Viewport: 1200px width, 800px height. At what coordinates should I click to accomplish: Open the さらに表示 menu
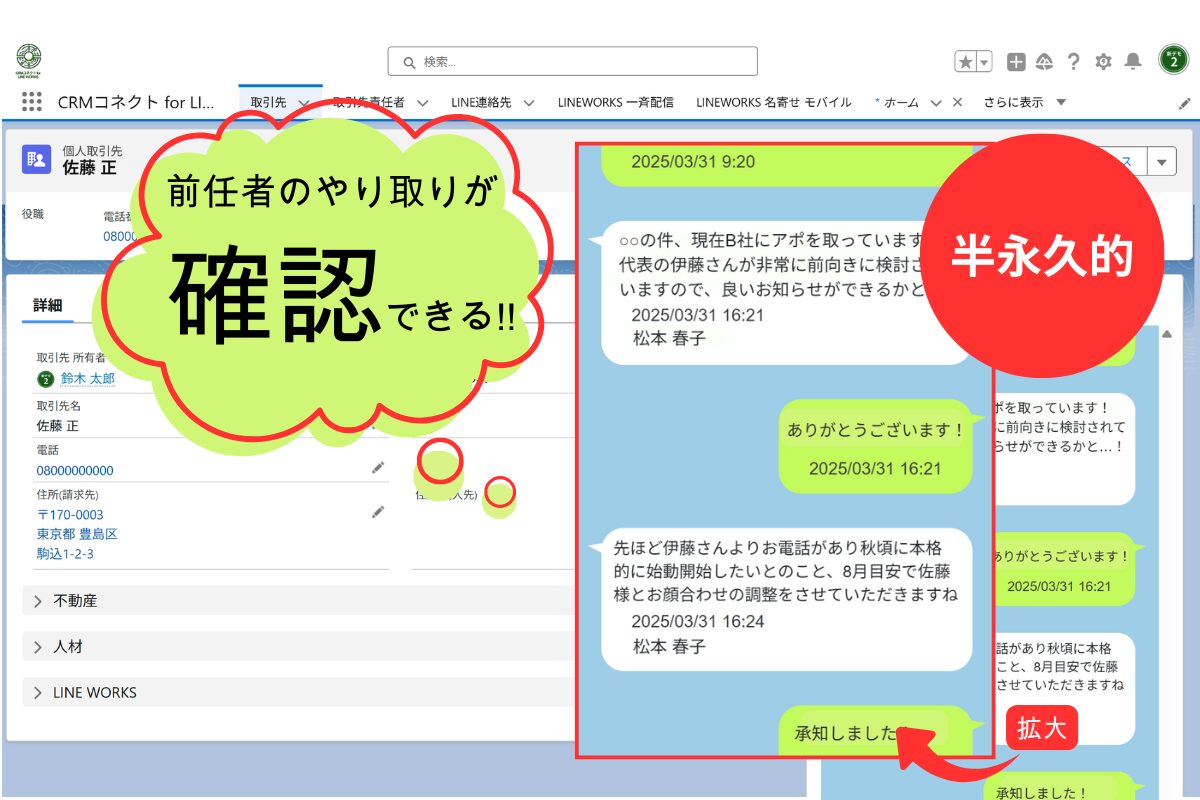pos(1024,102)
